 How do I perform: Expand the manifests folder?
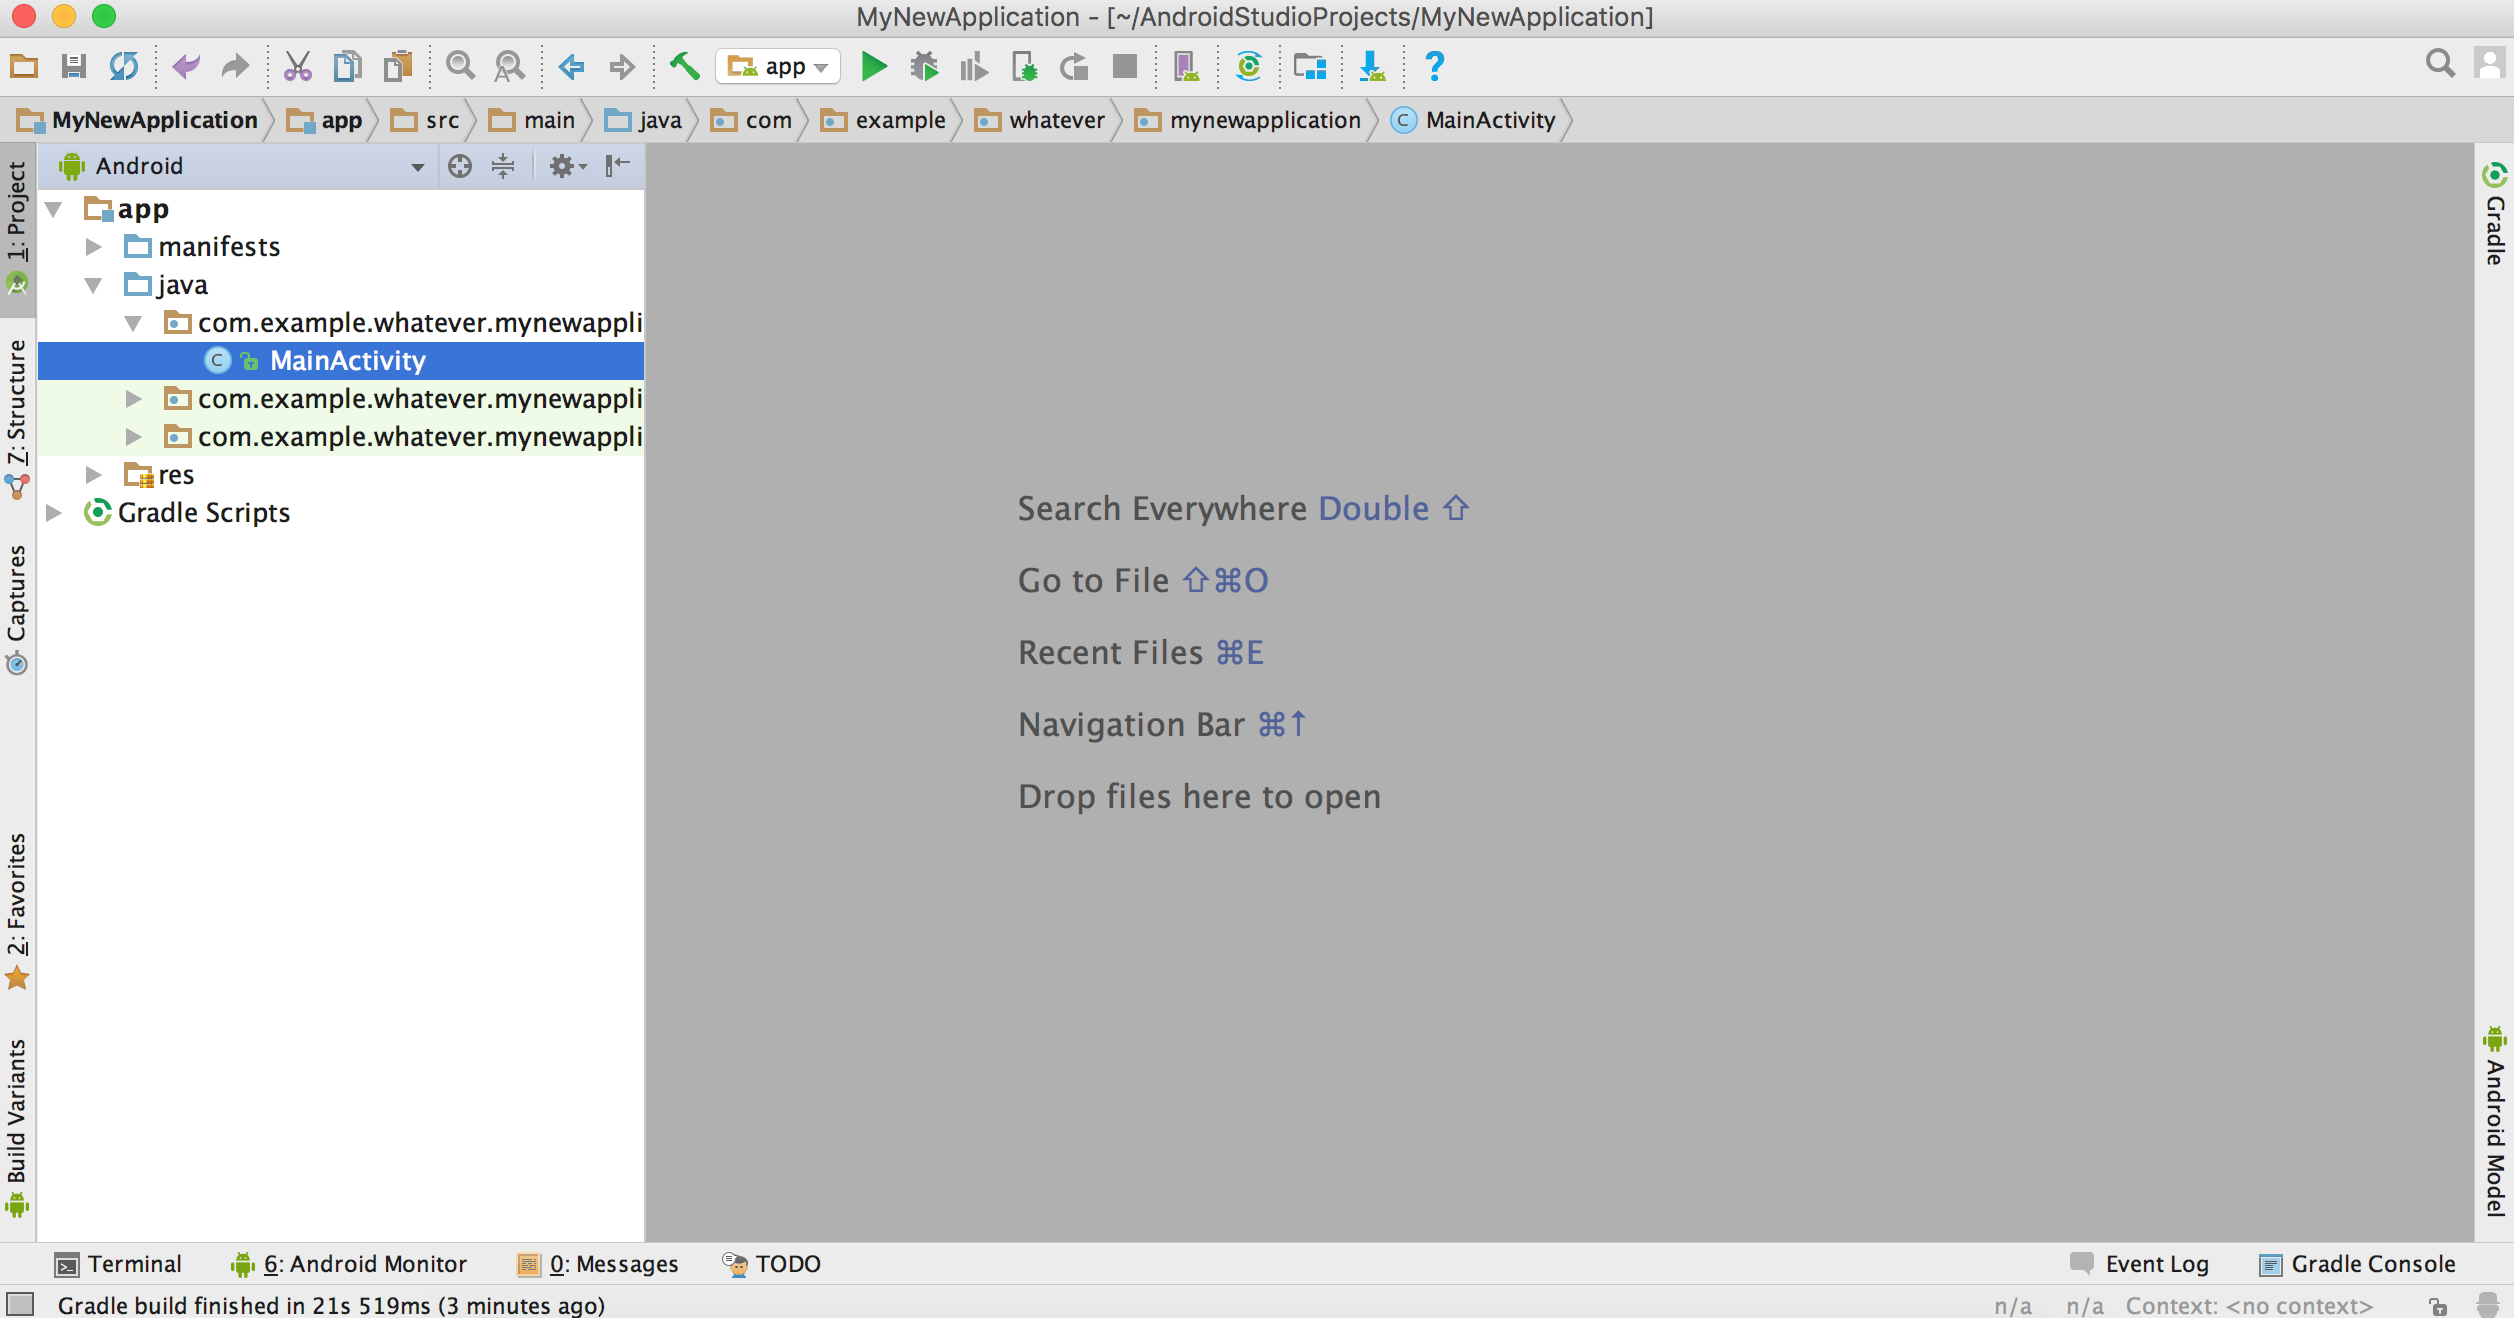point(95,246)
